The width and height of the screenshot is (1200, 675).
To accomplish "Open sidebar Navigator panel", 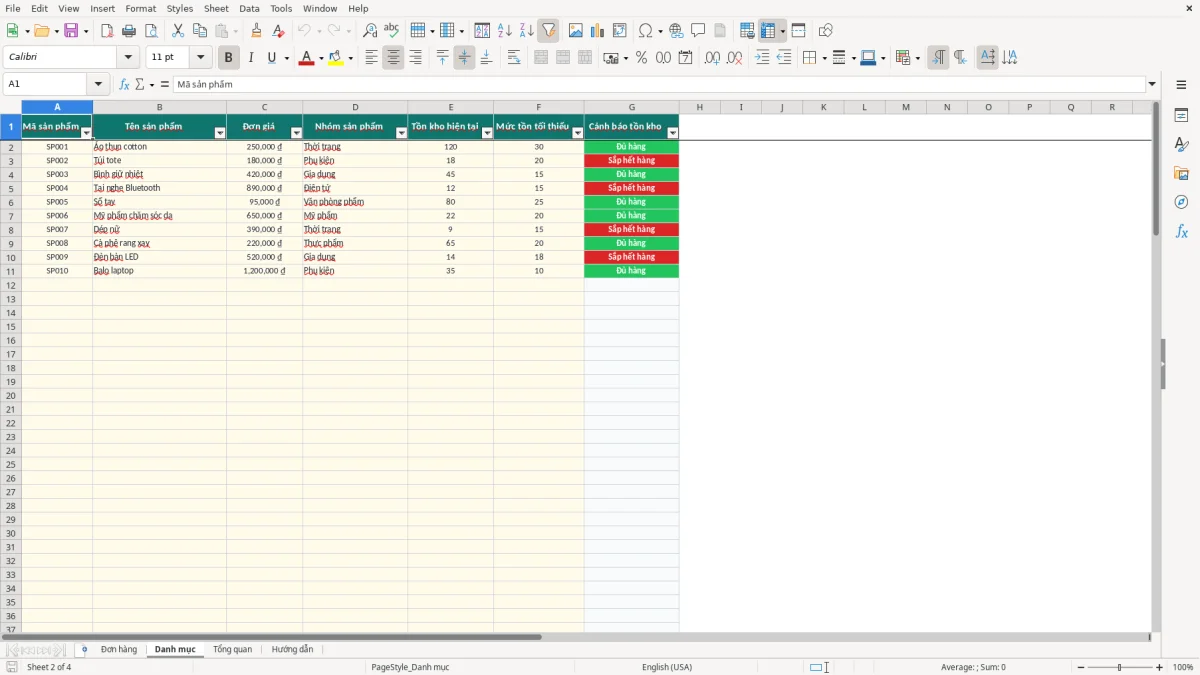I will 1181,203.
